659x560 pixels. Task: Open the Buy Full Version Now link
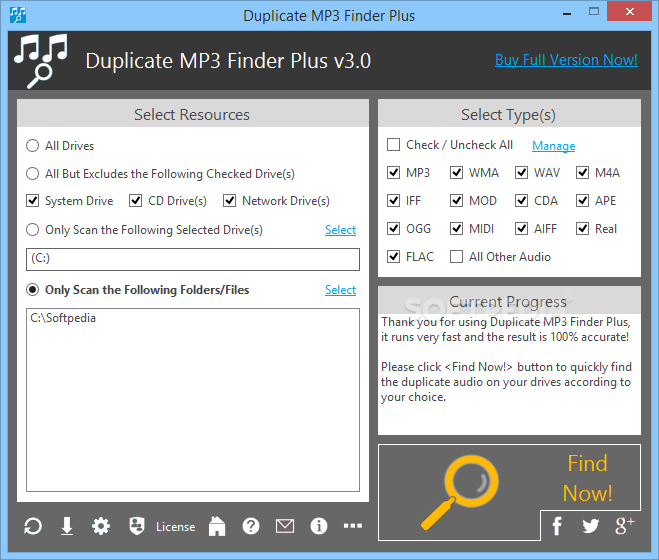click(x=566, y=60)
